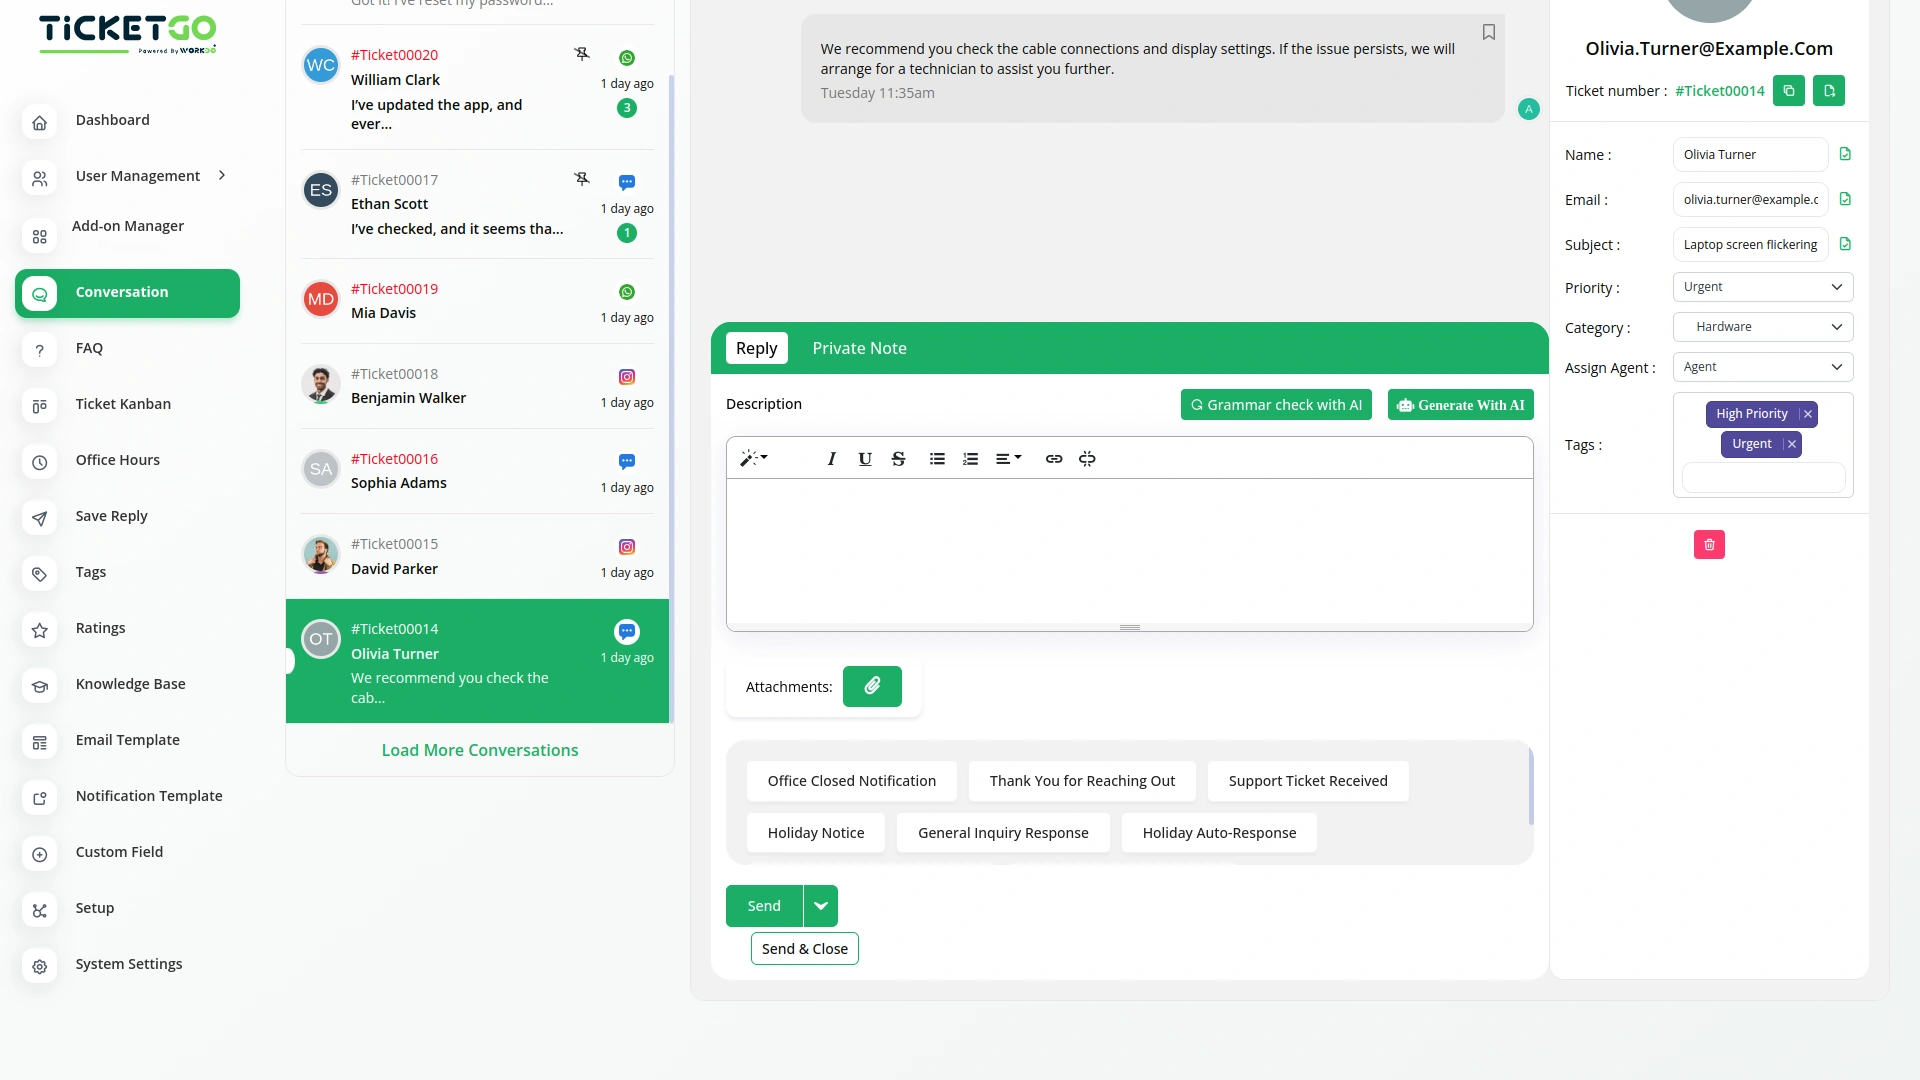1920x1080 pixels.
Task: Click the editor resize handle bar
Action: [x=1130, y=628]
